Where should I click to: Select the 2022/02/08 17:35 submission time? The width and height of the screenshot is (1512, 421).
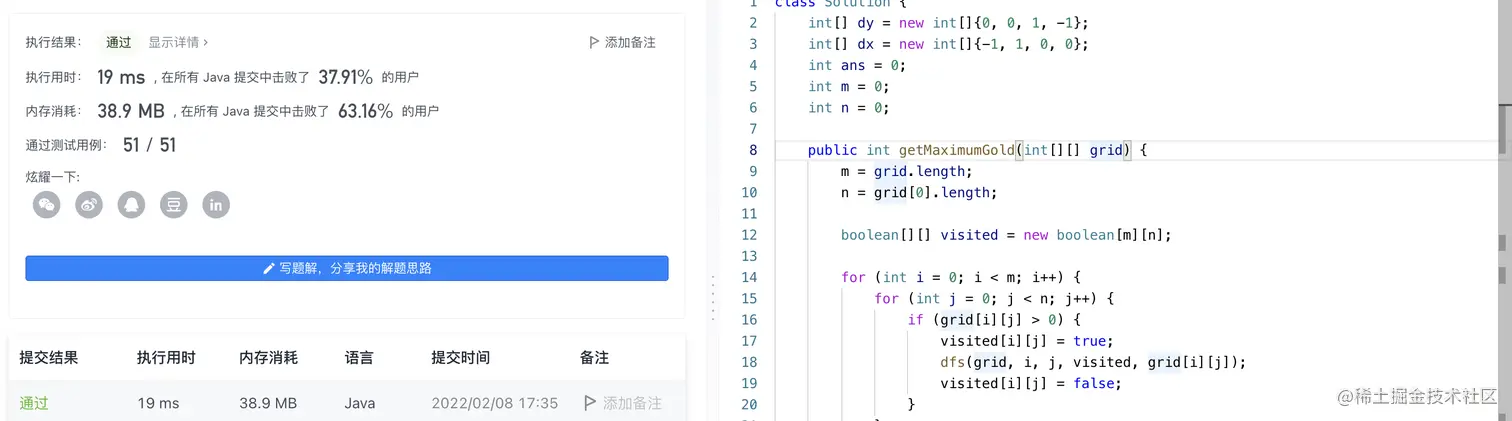pyautogui.click(x=495, y=403)
